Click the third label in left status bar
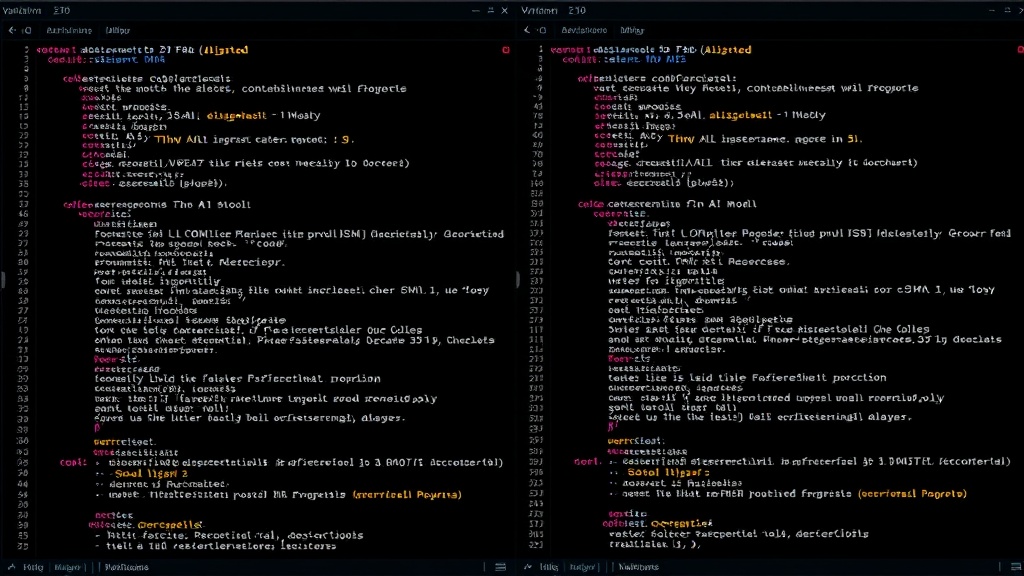1024x576 pixels. click(127, 567)
